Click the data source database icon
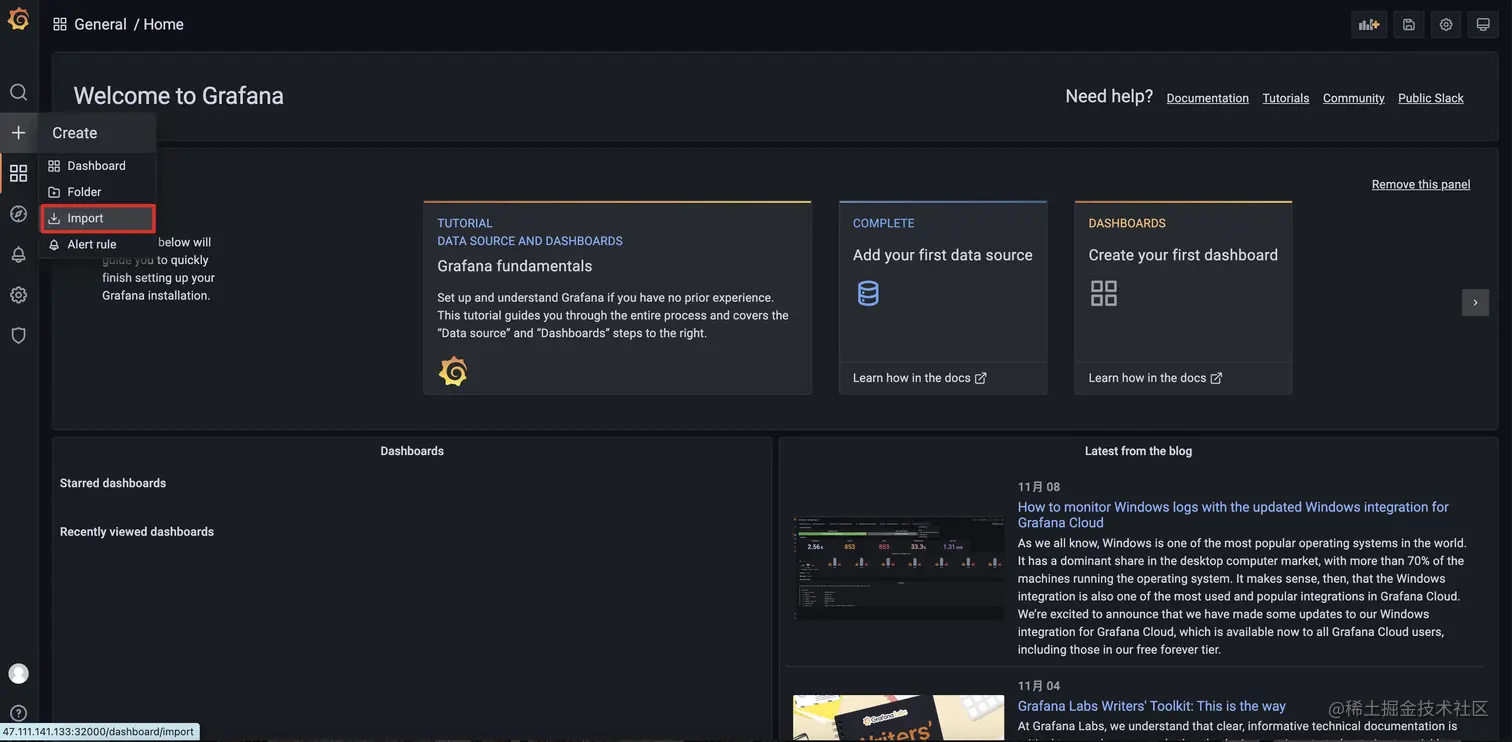This screenshot has height=742, width=1512. pyautogui.click(x=869, y=293)
